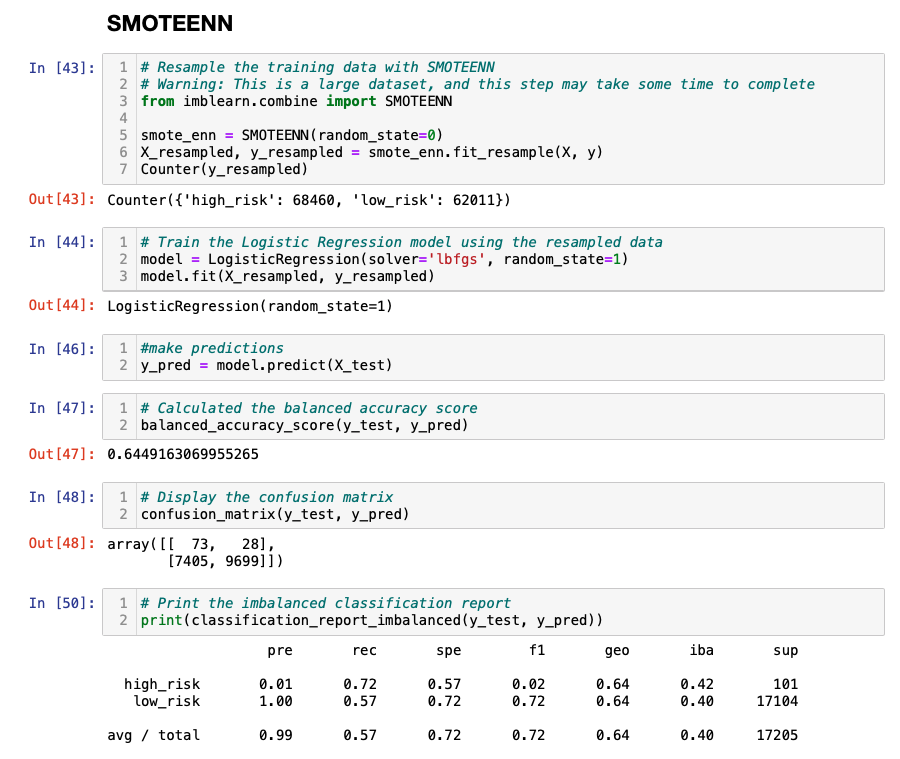Click the fit_resample(X, y) code line

pyautogui.click(x=372, y=152)
